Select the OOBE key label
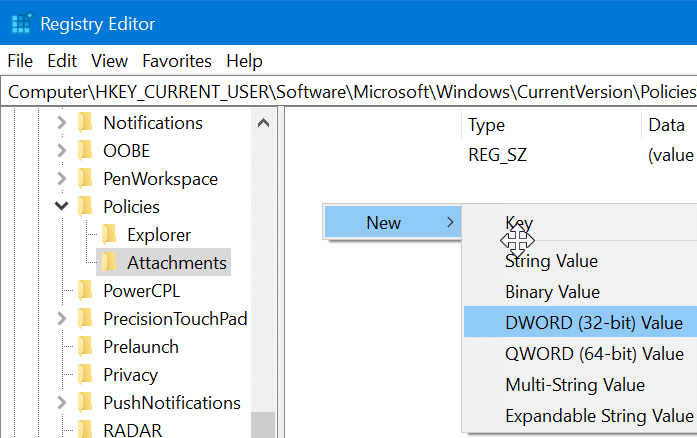Image resolution: width=697 pixels, height=438 pixels. [x=127, y=151]
